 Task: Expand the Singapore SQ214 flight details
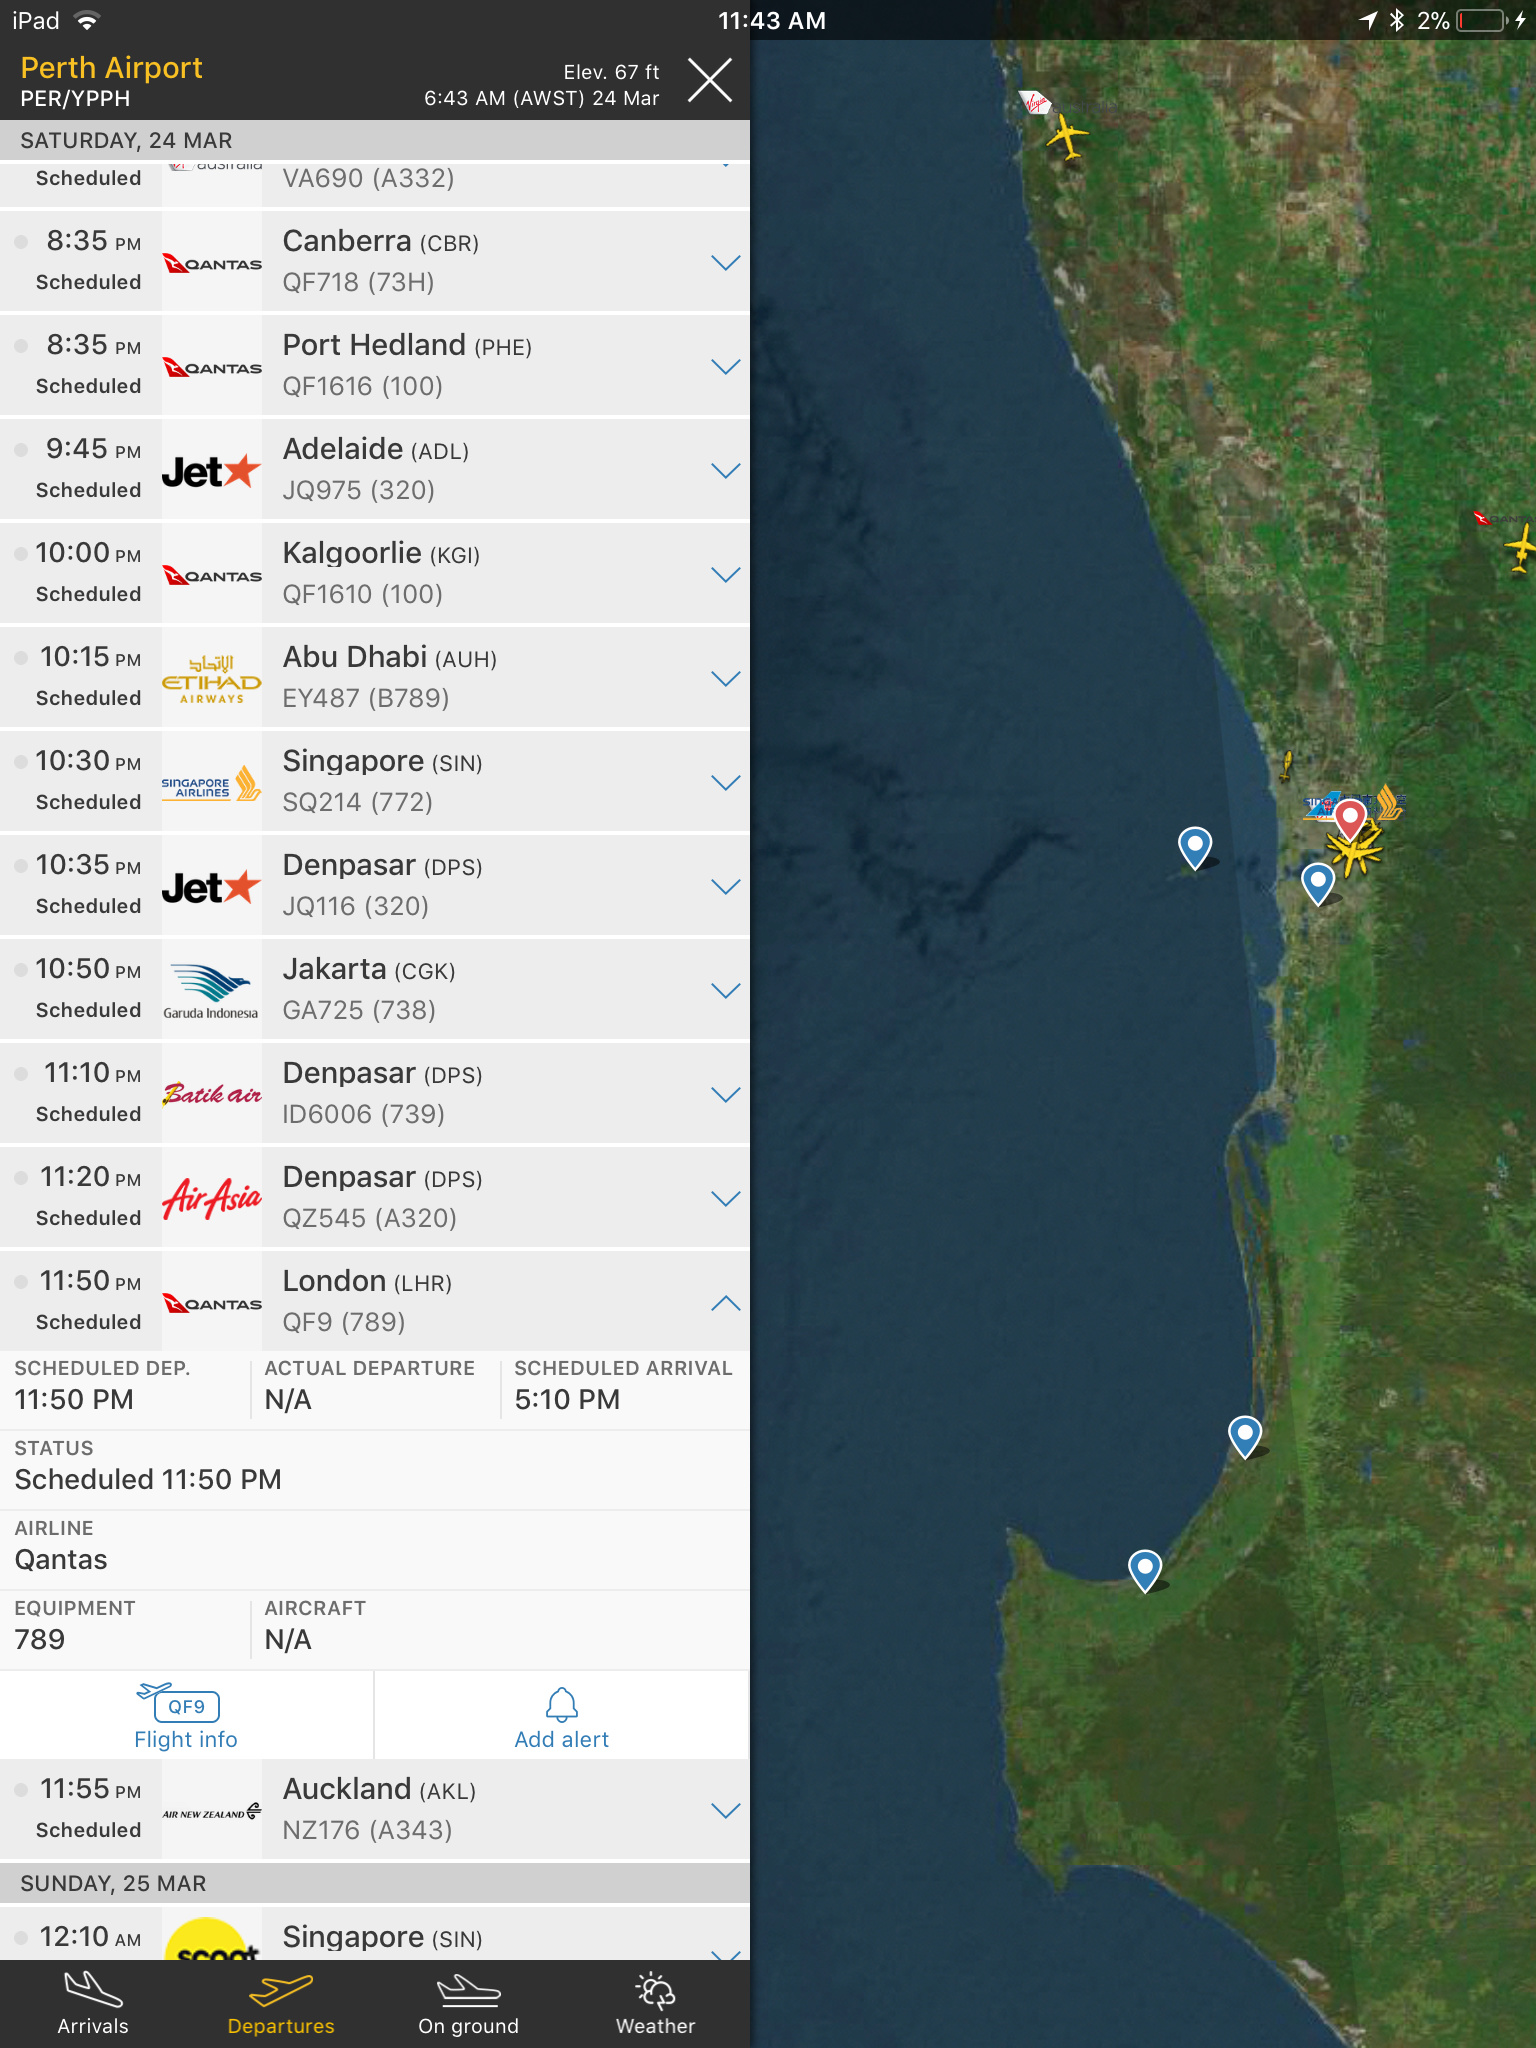(x=725, y=783)
